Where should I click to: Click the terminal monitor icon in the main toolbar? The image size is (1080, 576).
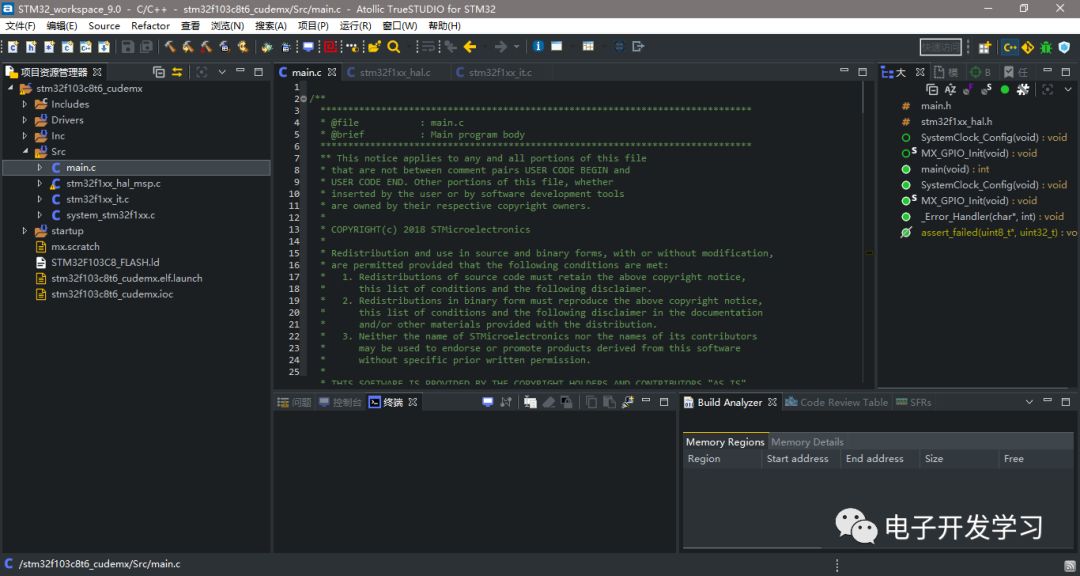[308, 47]
